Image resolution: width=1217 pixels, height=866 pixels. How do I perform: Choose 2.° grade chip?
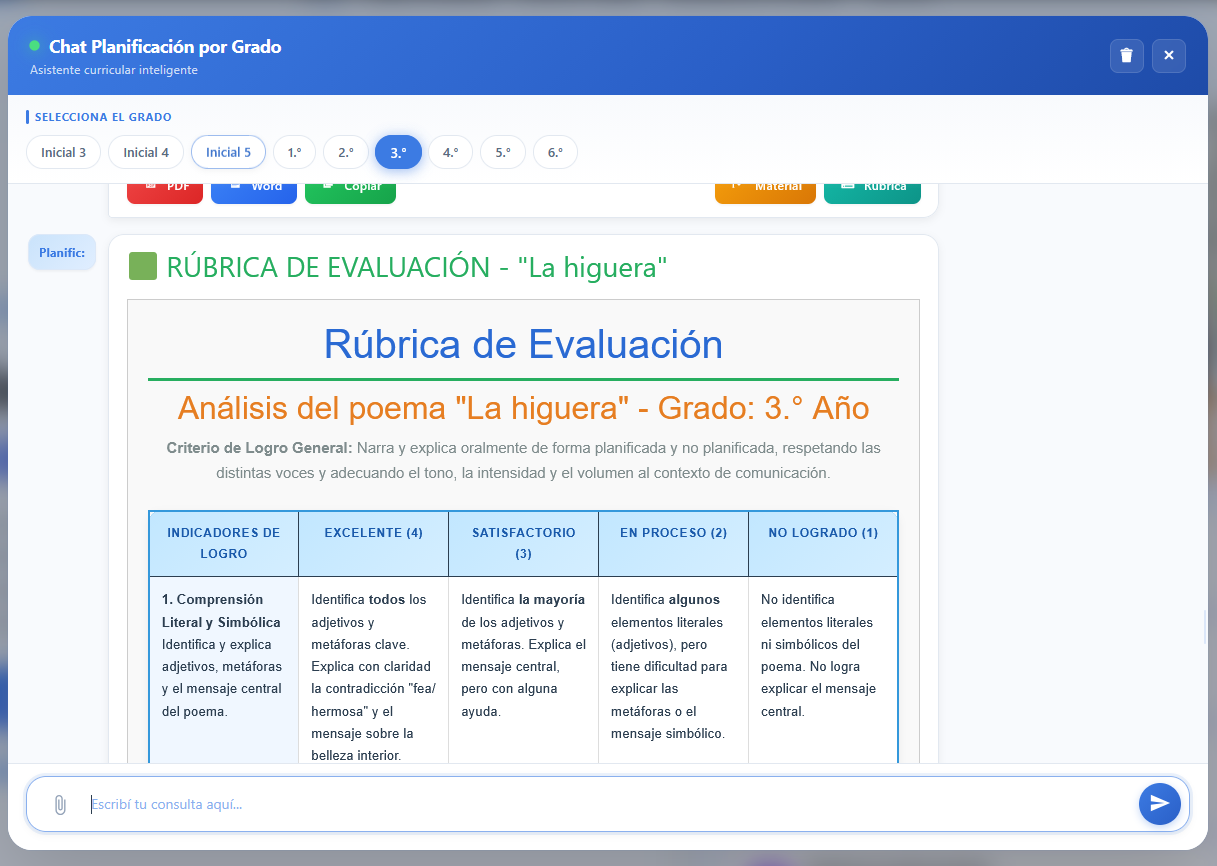pyautogui.click(x=346, y=152)
